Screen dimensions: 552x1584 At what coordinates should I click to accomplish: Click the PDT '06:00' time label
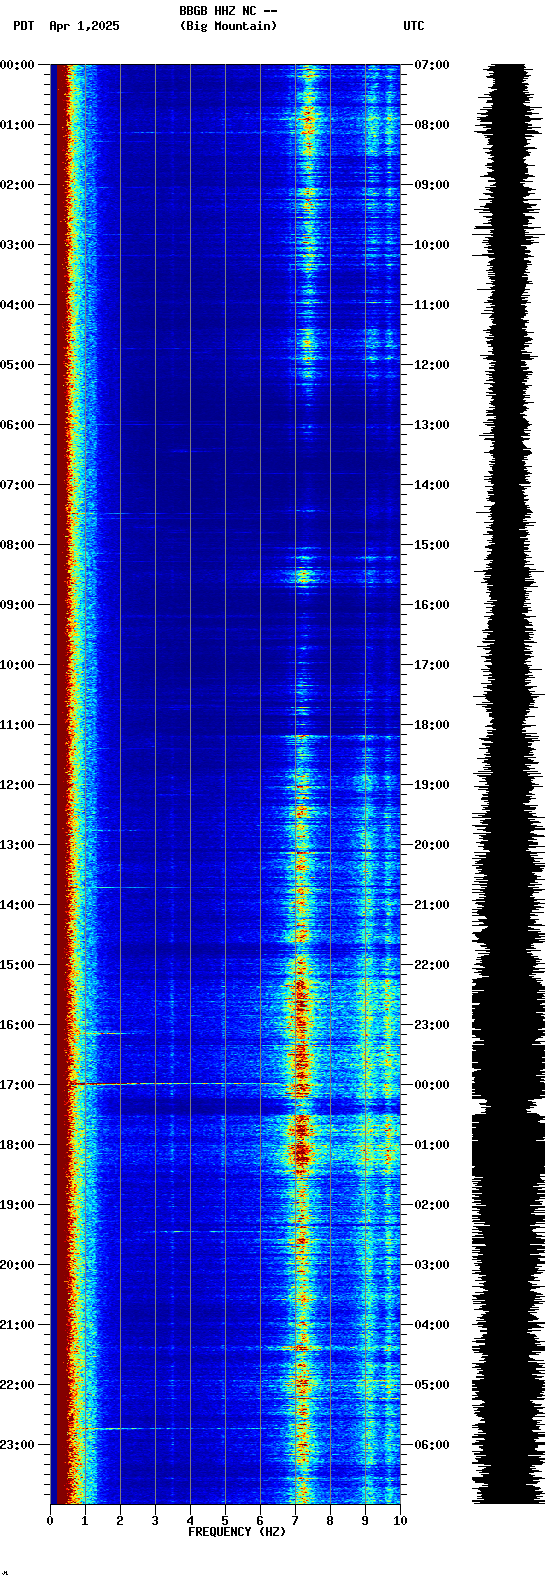tap(17, 425)
